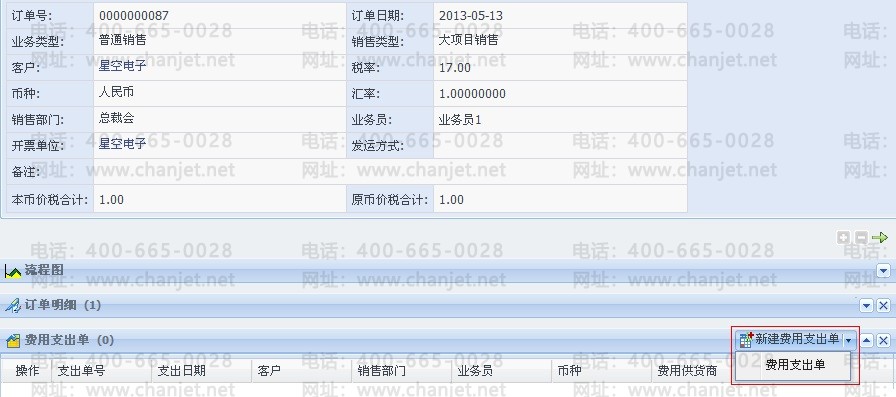Click the minus collapse-all icon

pyautogui.click(x=861, y=238)
